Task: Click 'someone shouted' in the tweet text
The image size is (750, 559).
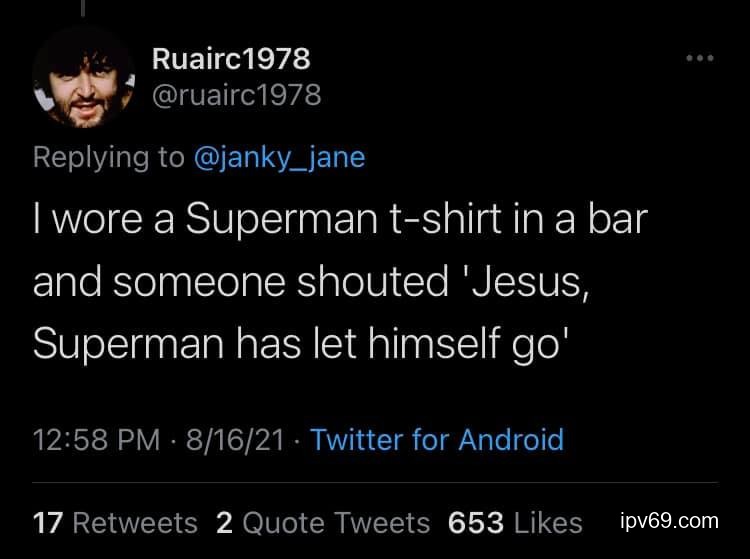Action: 281,281
